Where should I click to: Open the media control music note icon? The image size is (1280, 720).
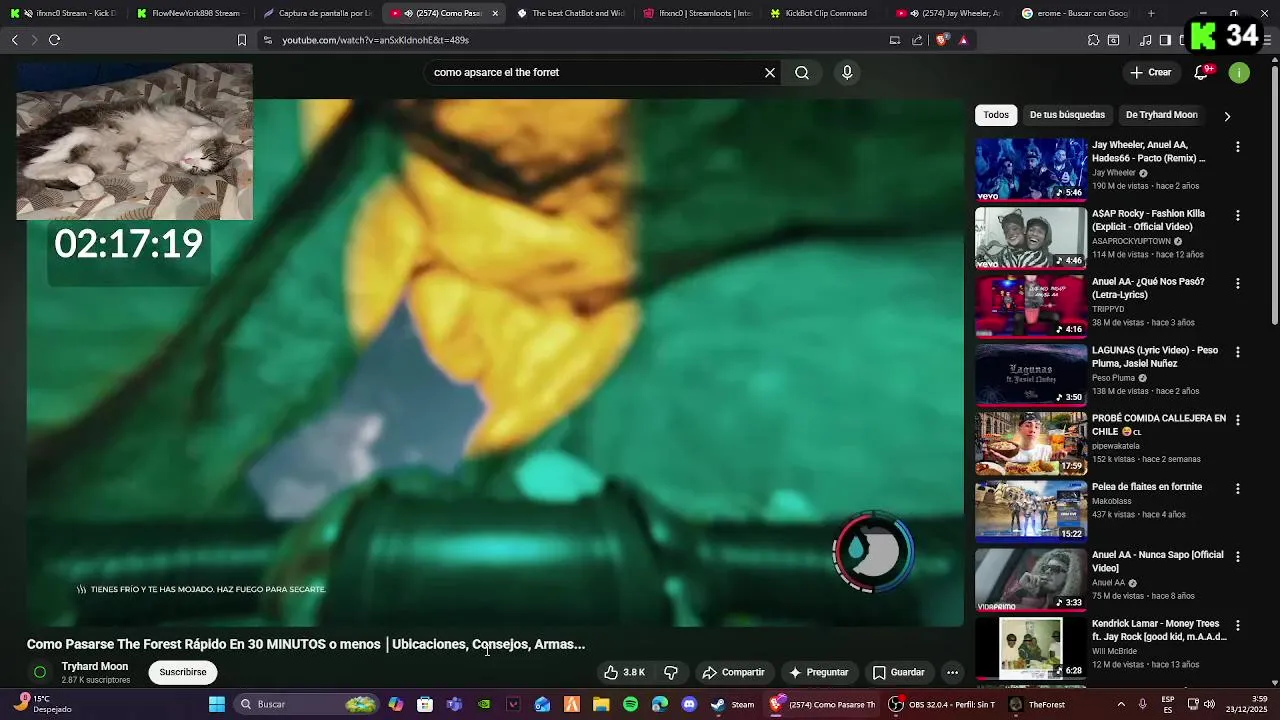point(1146,40)
